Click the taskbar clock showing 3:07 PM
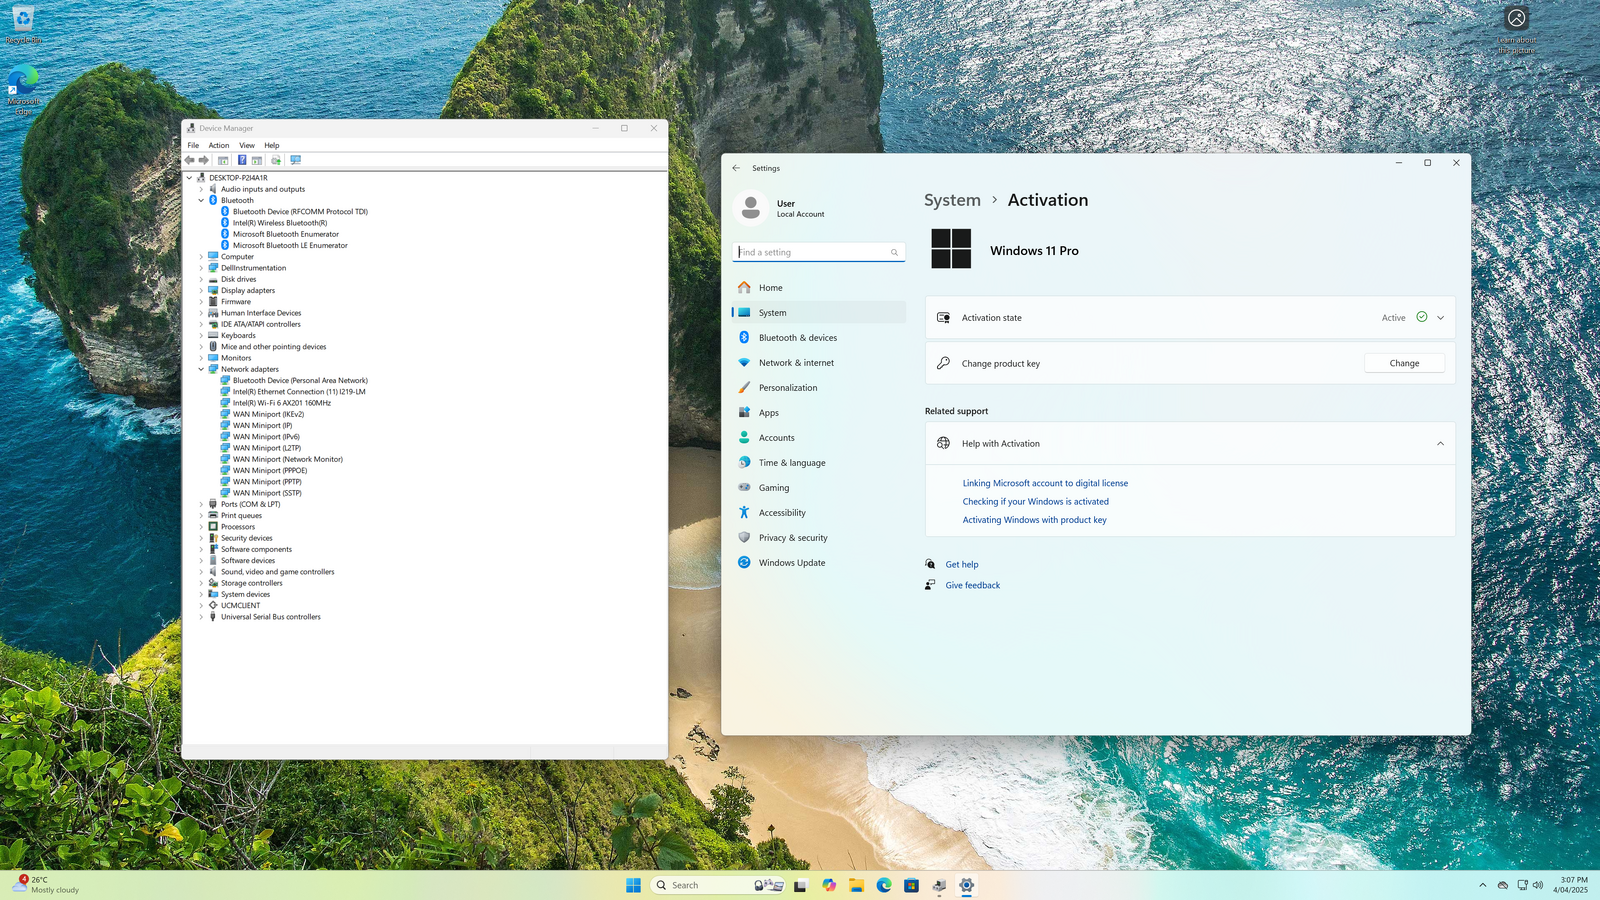Screen dimensions: 1600x900 1571,885
